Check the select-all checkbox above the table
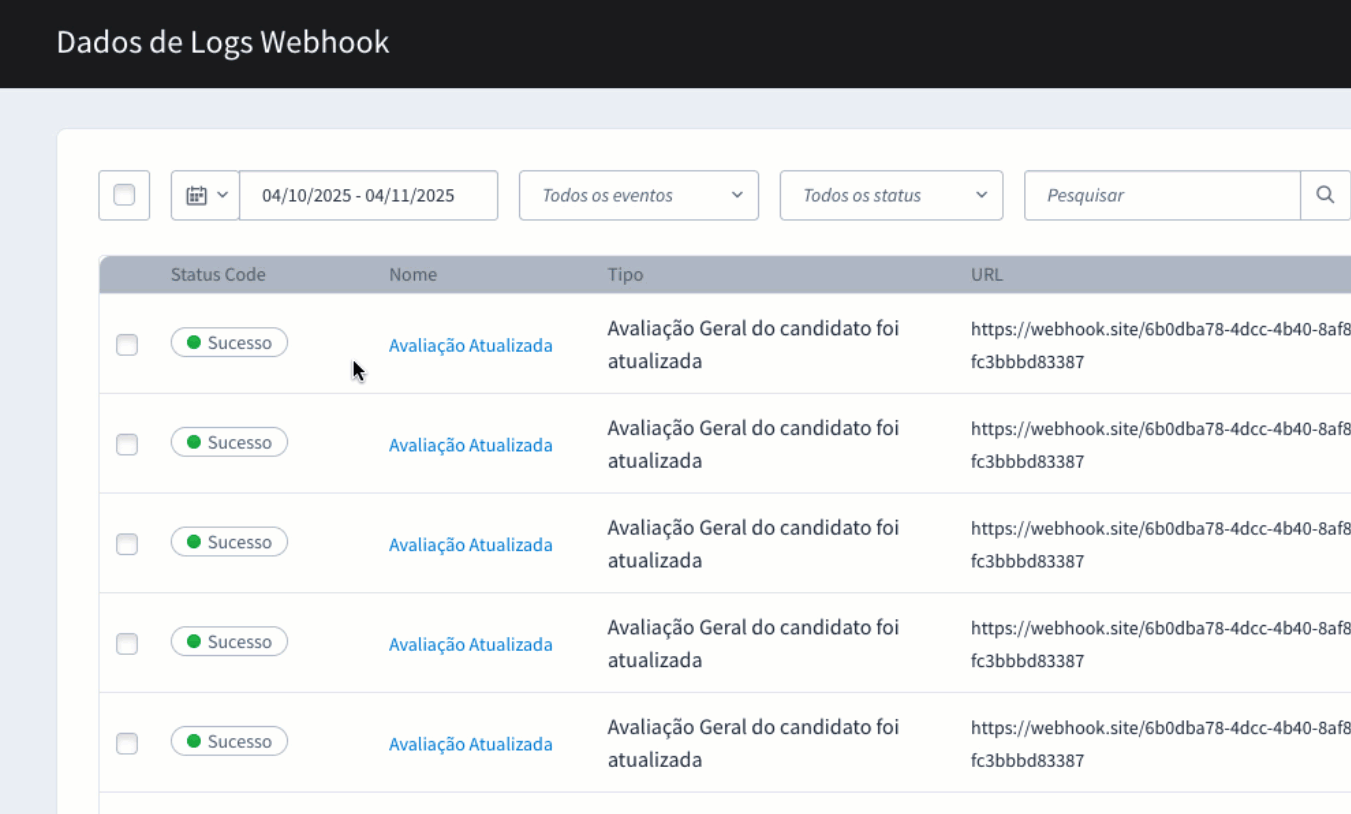The image size is (1351, 814). (124, 195)
